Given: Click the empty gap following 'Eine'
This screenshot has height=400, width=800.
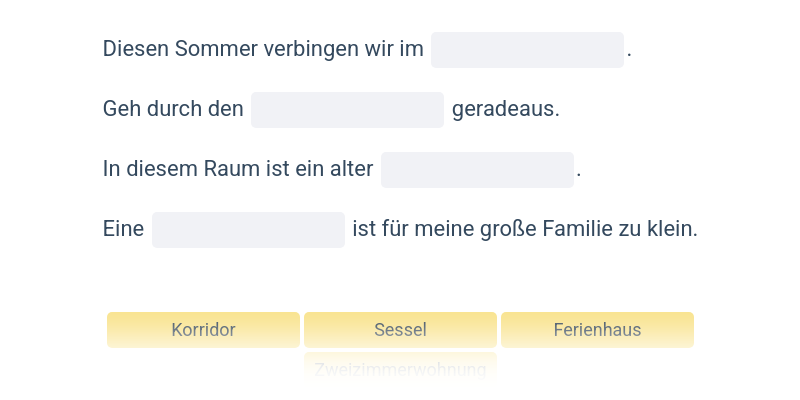Looking at the screenshot, I should click(248, 230).
